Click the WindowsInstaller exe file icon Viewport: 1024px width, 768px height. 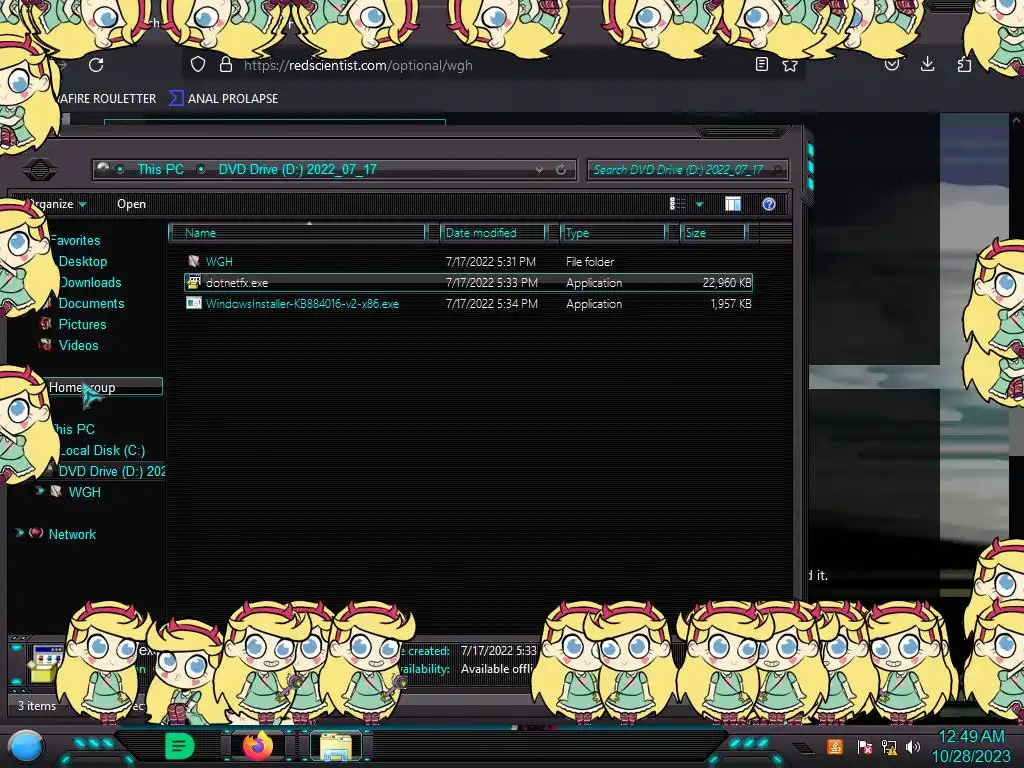pyautogui.click(x=193, y=303)
